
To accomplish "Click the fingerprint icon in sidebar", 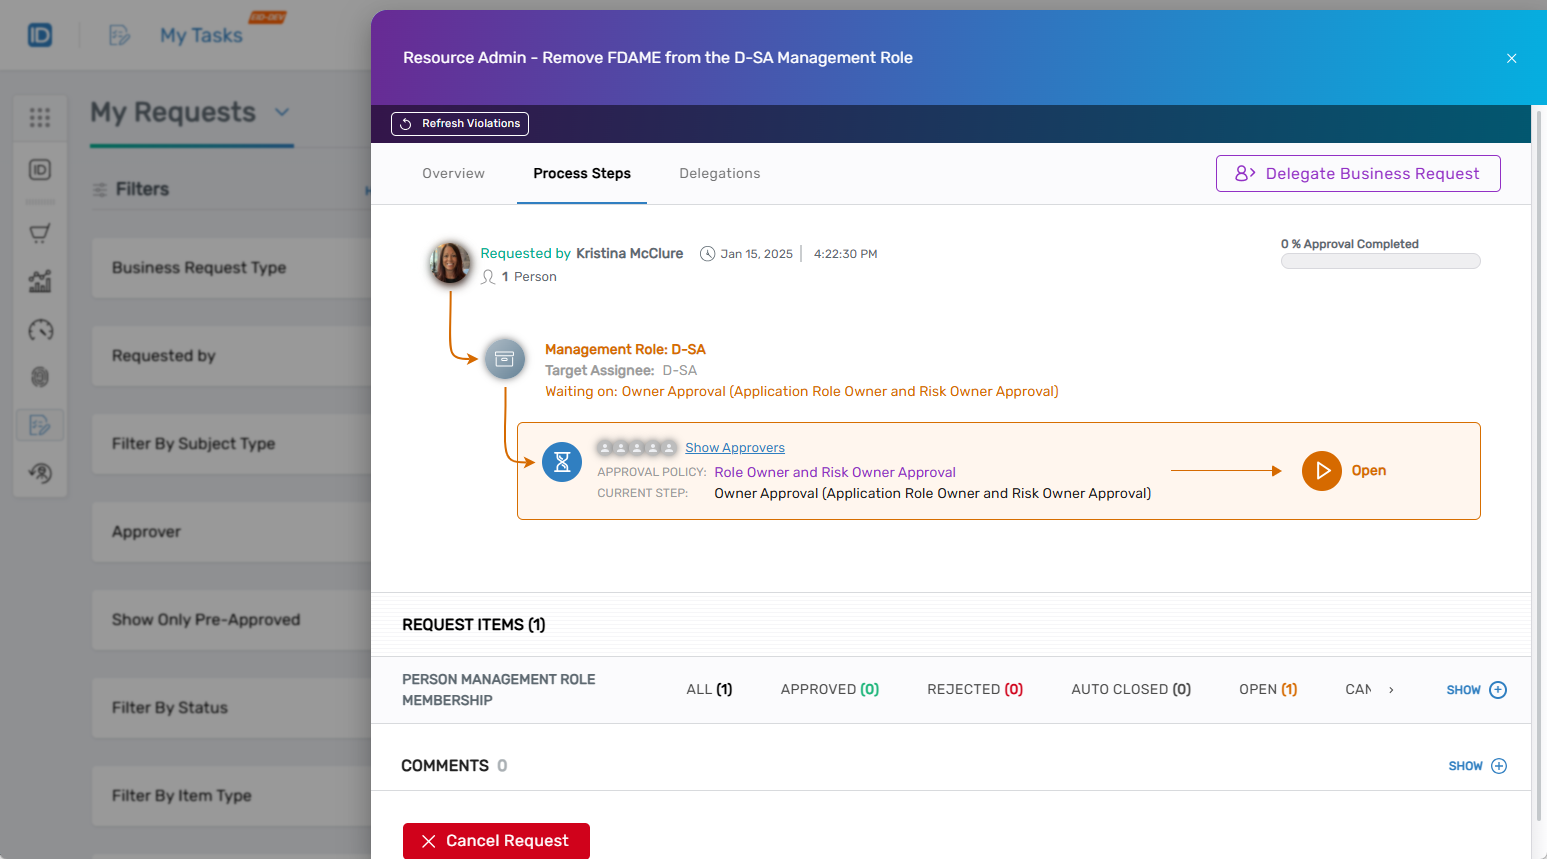I will [40, 377].
